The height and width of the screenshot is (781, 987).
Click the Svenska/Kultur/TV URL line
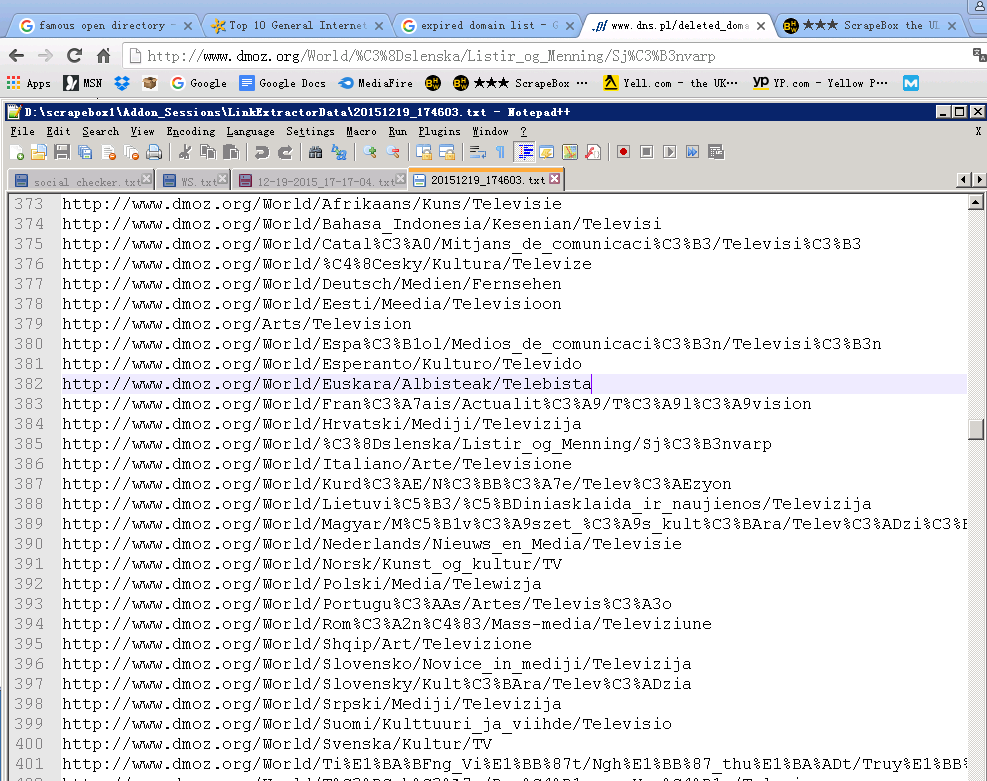click(x=277, y=744)
